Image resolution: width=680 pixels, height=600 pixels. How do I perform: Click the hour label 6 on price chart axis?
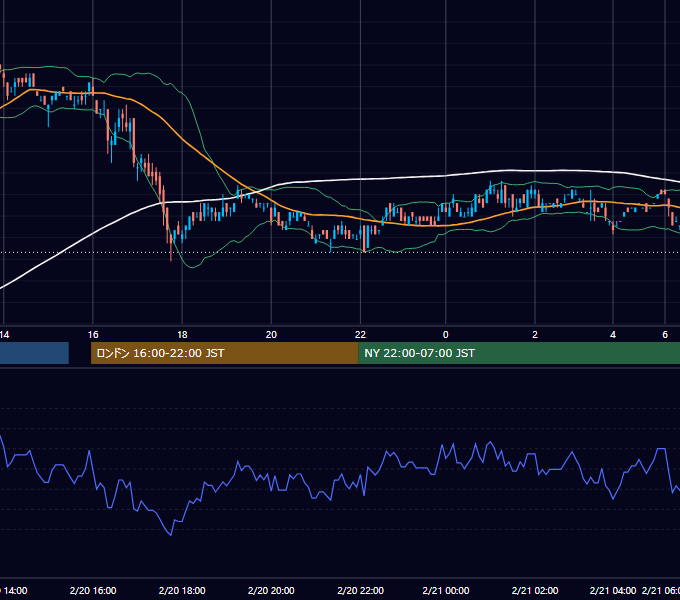coord(665,335)
